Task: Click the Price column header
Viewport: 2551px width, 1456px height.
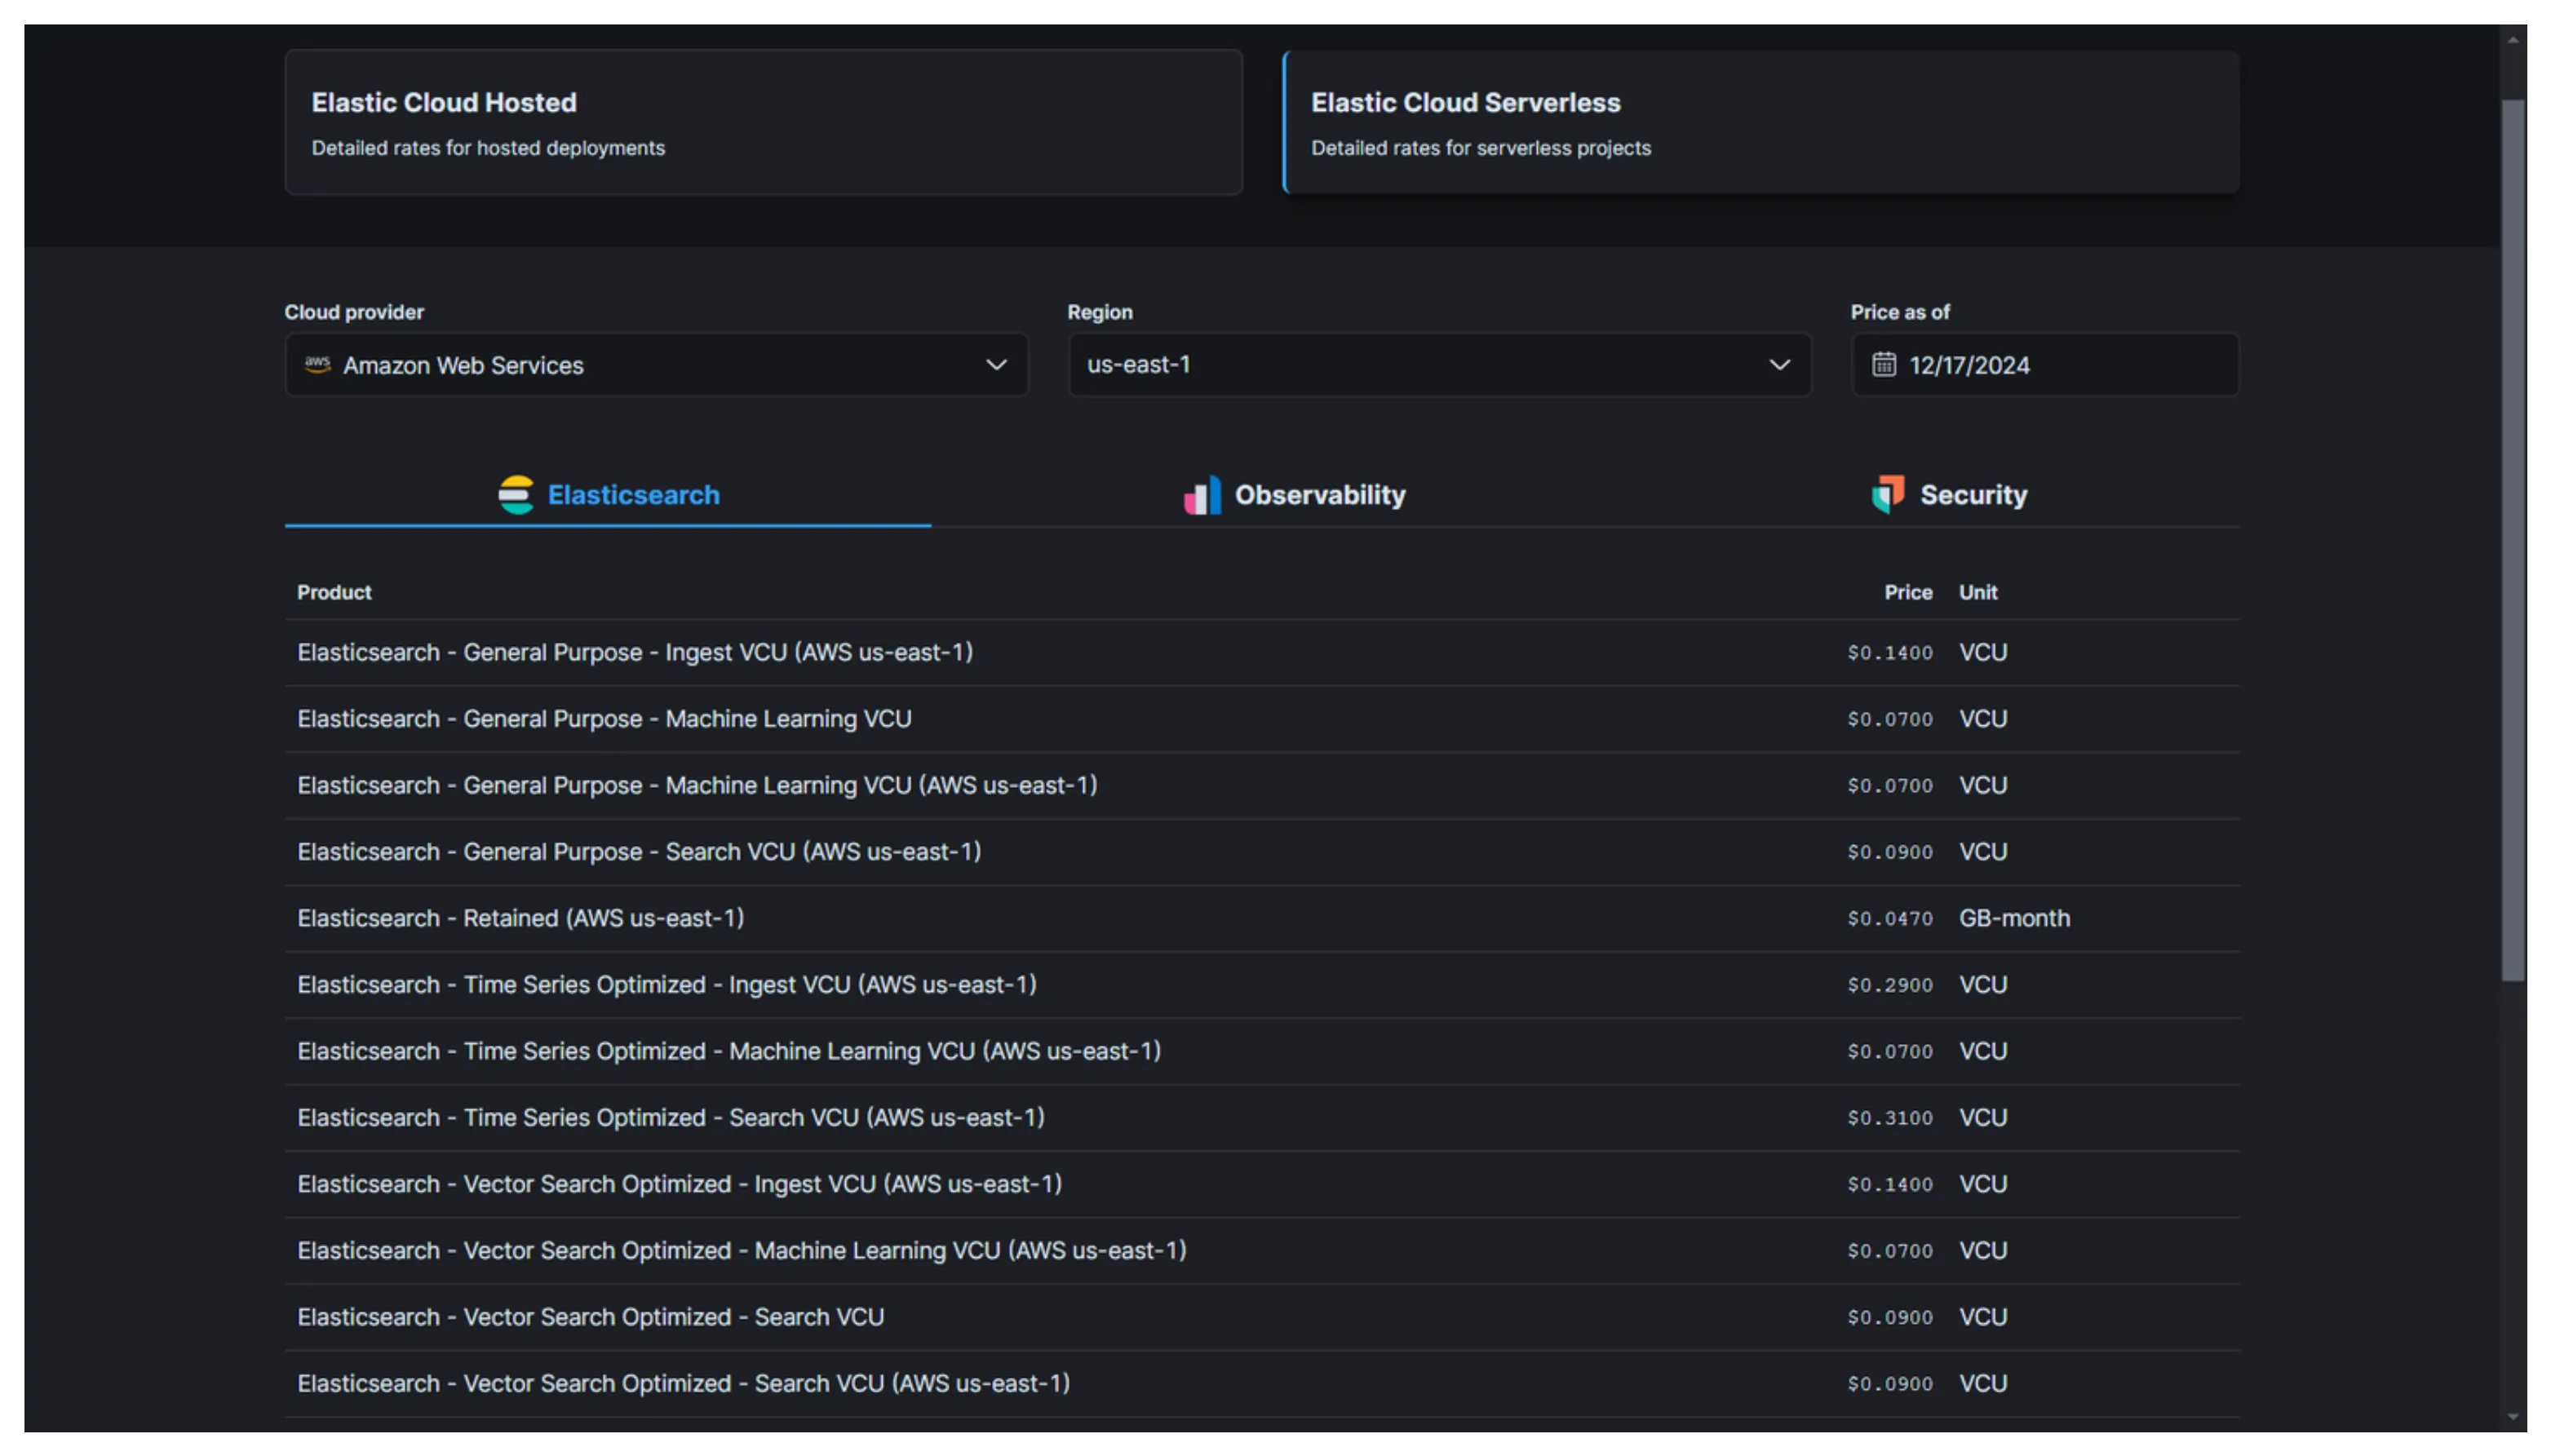Action: [x=1907, y=592]
